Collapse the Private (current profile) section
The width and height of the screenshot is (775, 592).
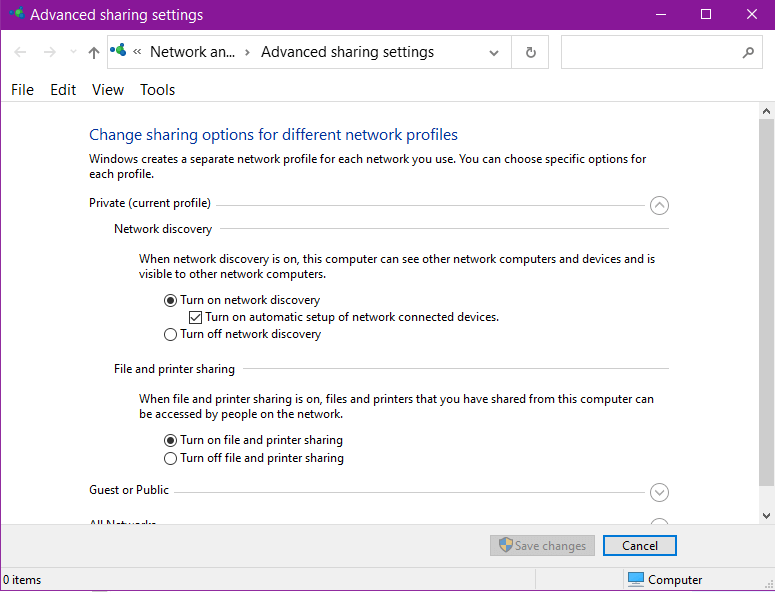tap(659, 205)
